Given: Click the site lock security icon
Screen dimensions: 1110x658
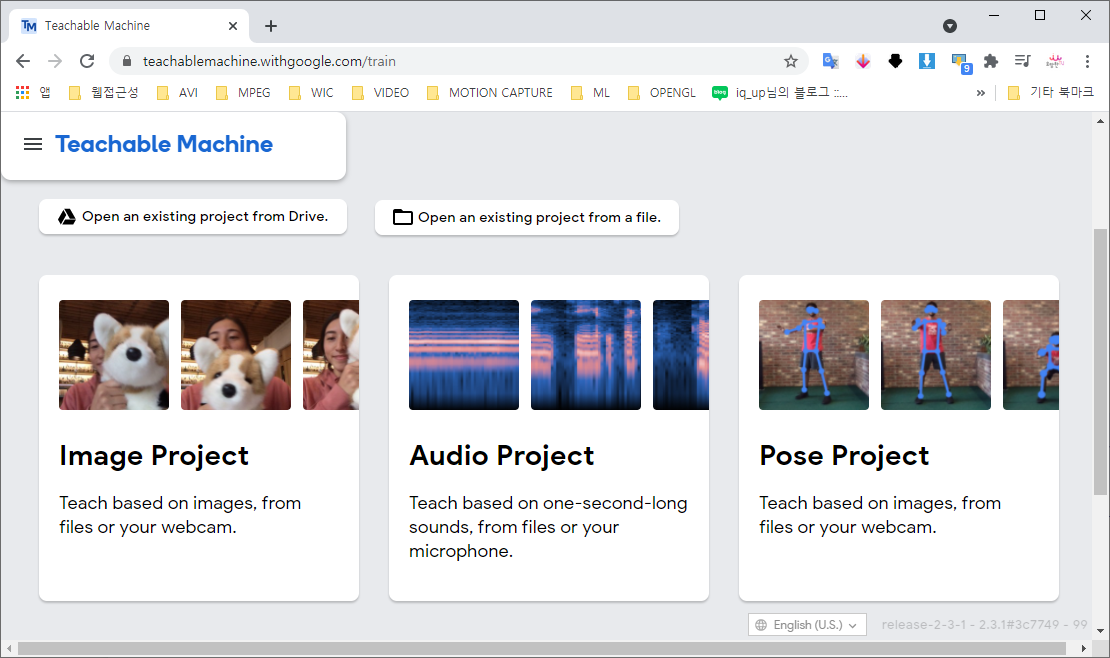Looking at the screenshot, I should [127, 61].
